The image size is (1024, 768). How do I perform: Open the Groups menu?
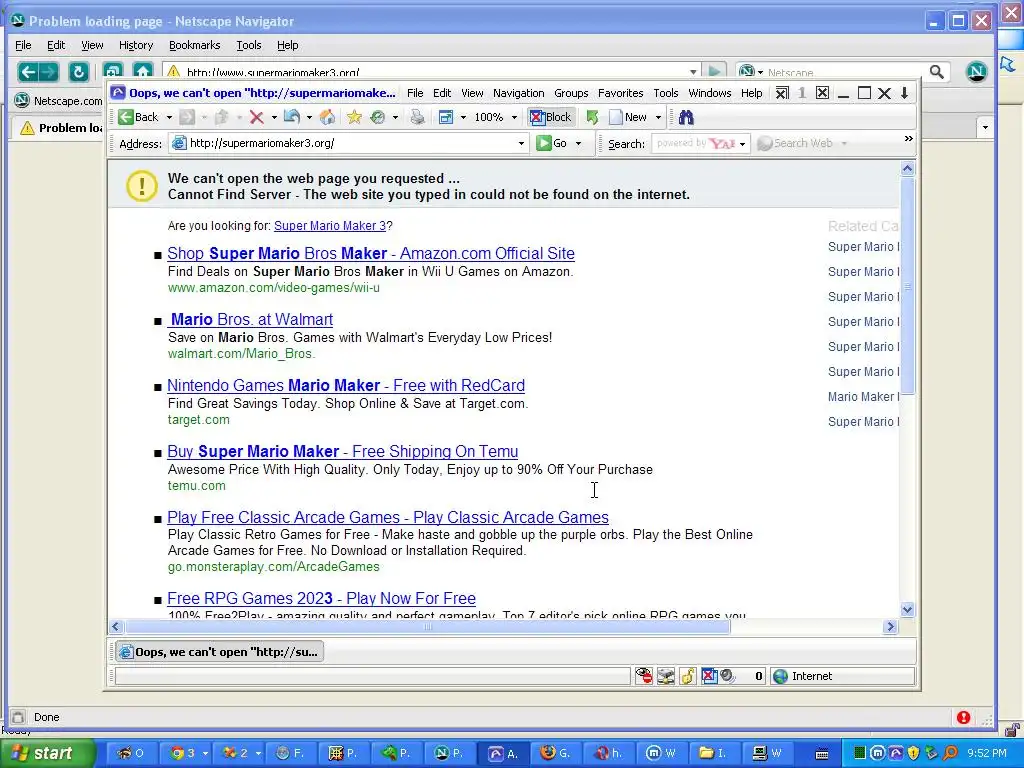tap(571, 93)
